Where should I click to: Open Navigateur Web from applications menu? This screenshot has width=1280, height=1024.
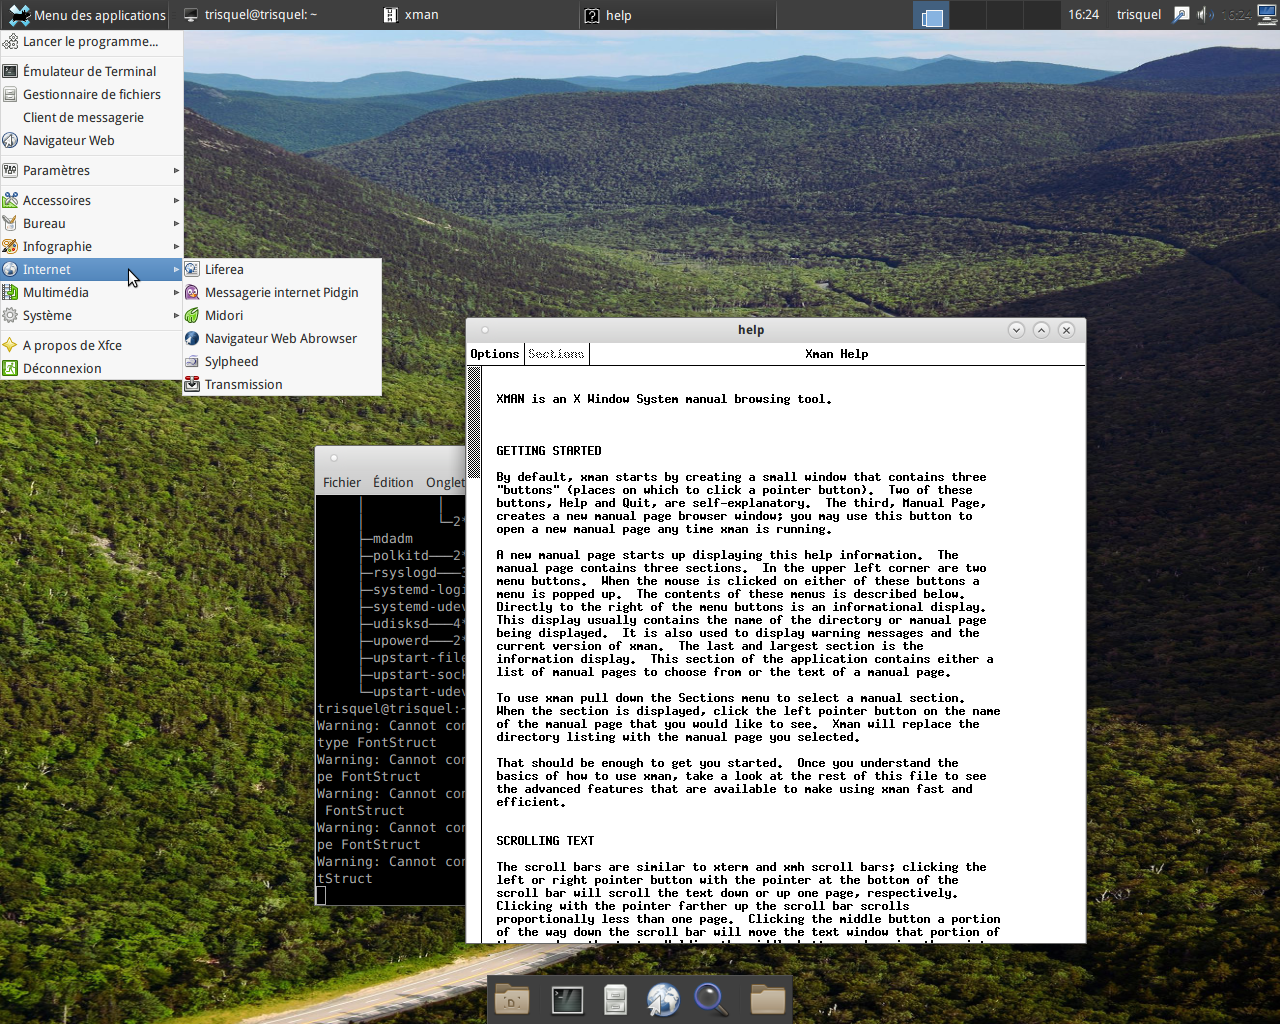click(x=91, y=140)
